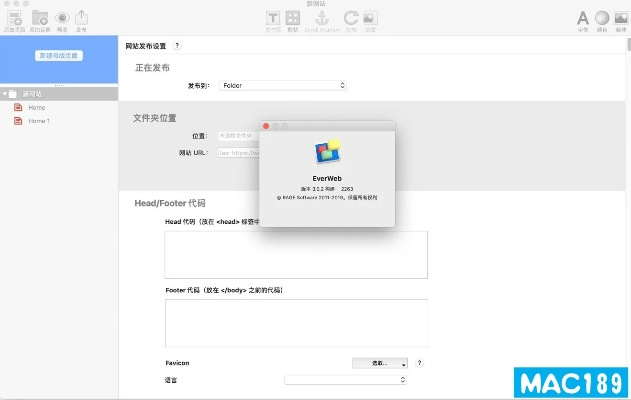Click the Favicon choose button
The image size is (631, 400).
(380, 363)
